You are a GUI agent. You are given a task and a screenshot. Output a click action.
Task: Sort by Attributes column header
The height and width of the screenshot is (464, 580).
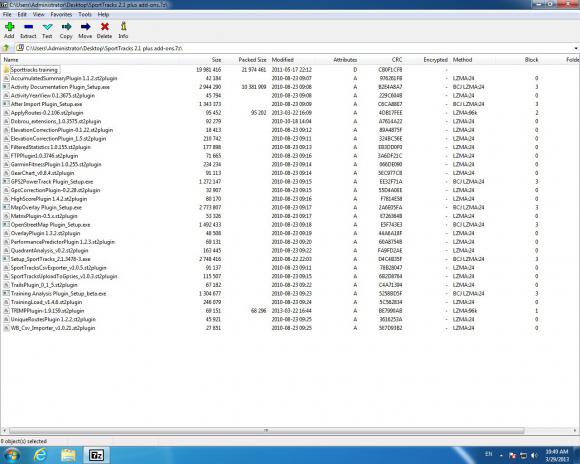(345, 60)
